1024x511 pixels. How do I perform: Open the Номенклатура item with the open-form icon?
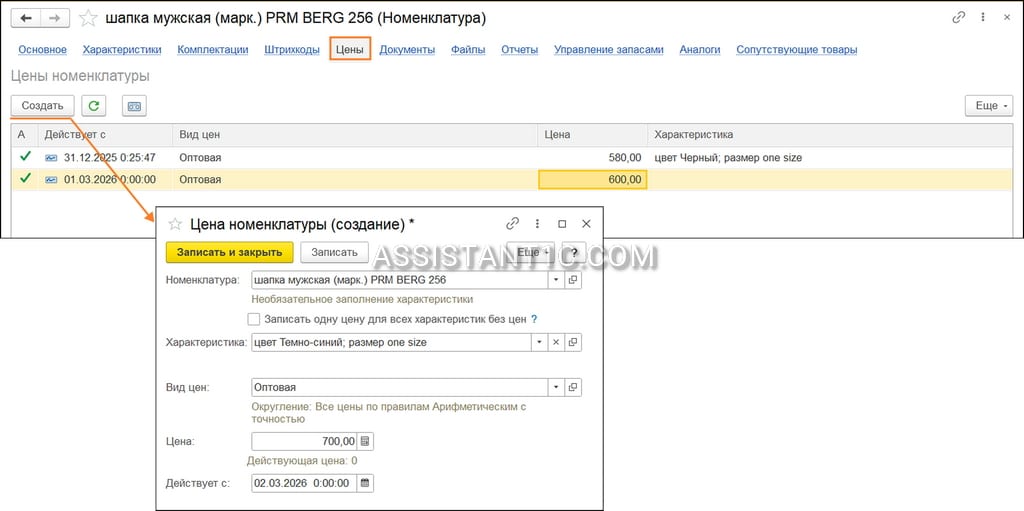tap(573, 280)
